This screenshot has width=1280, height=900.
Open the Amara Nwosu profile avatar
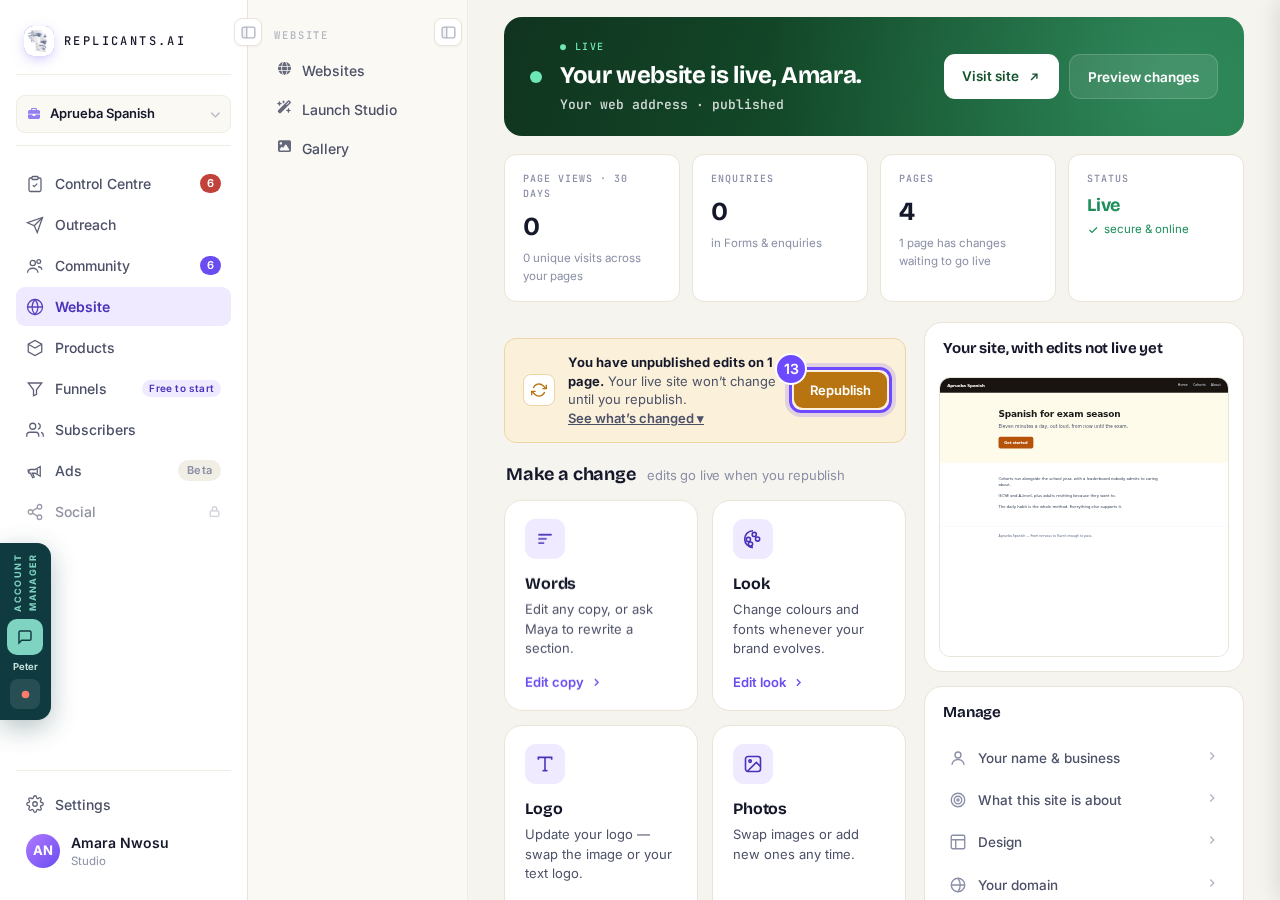[x=43, y=851]
